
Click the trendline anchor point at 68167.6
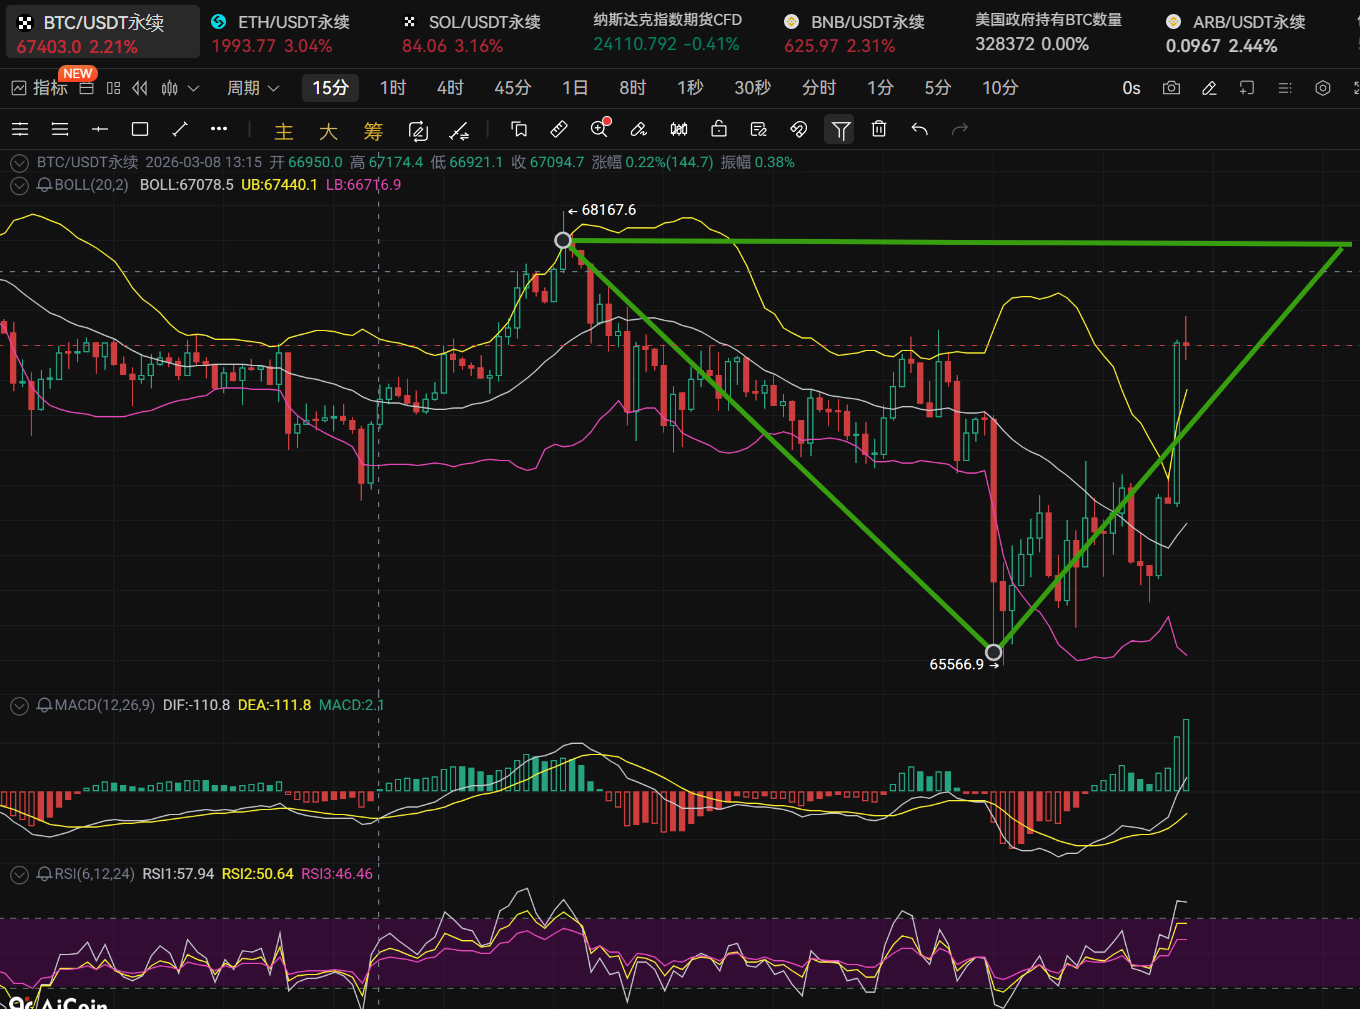(563, 240)
